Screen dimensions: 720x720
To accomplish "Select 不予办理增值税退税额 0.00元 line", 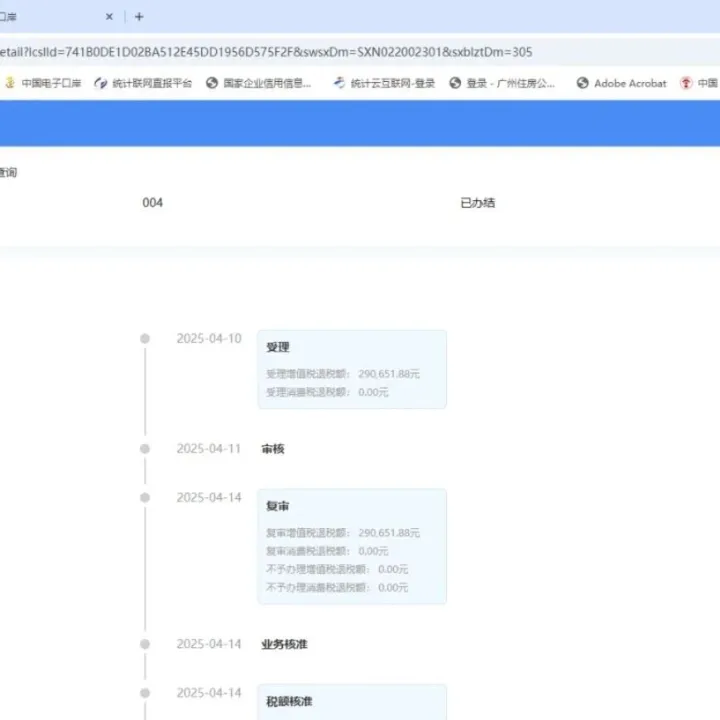I will pyautogui.click(x=337, y=569).
